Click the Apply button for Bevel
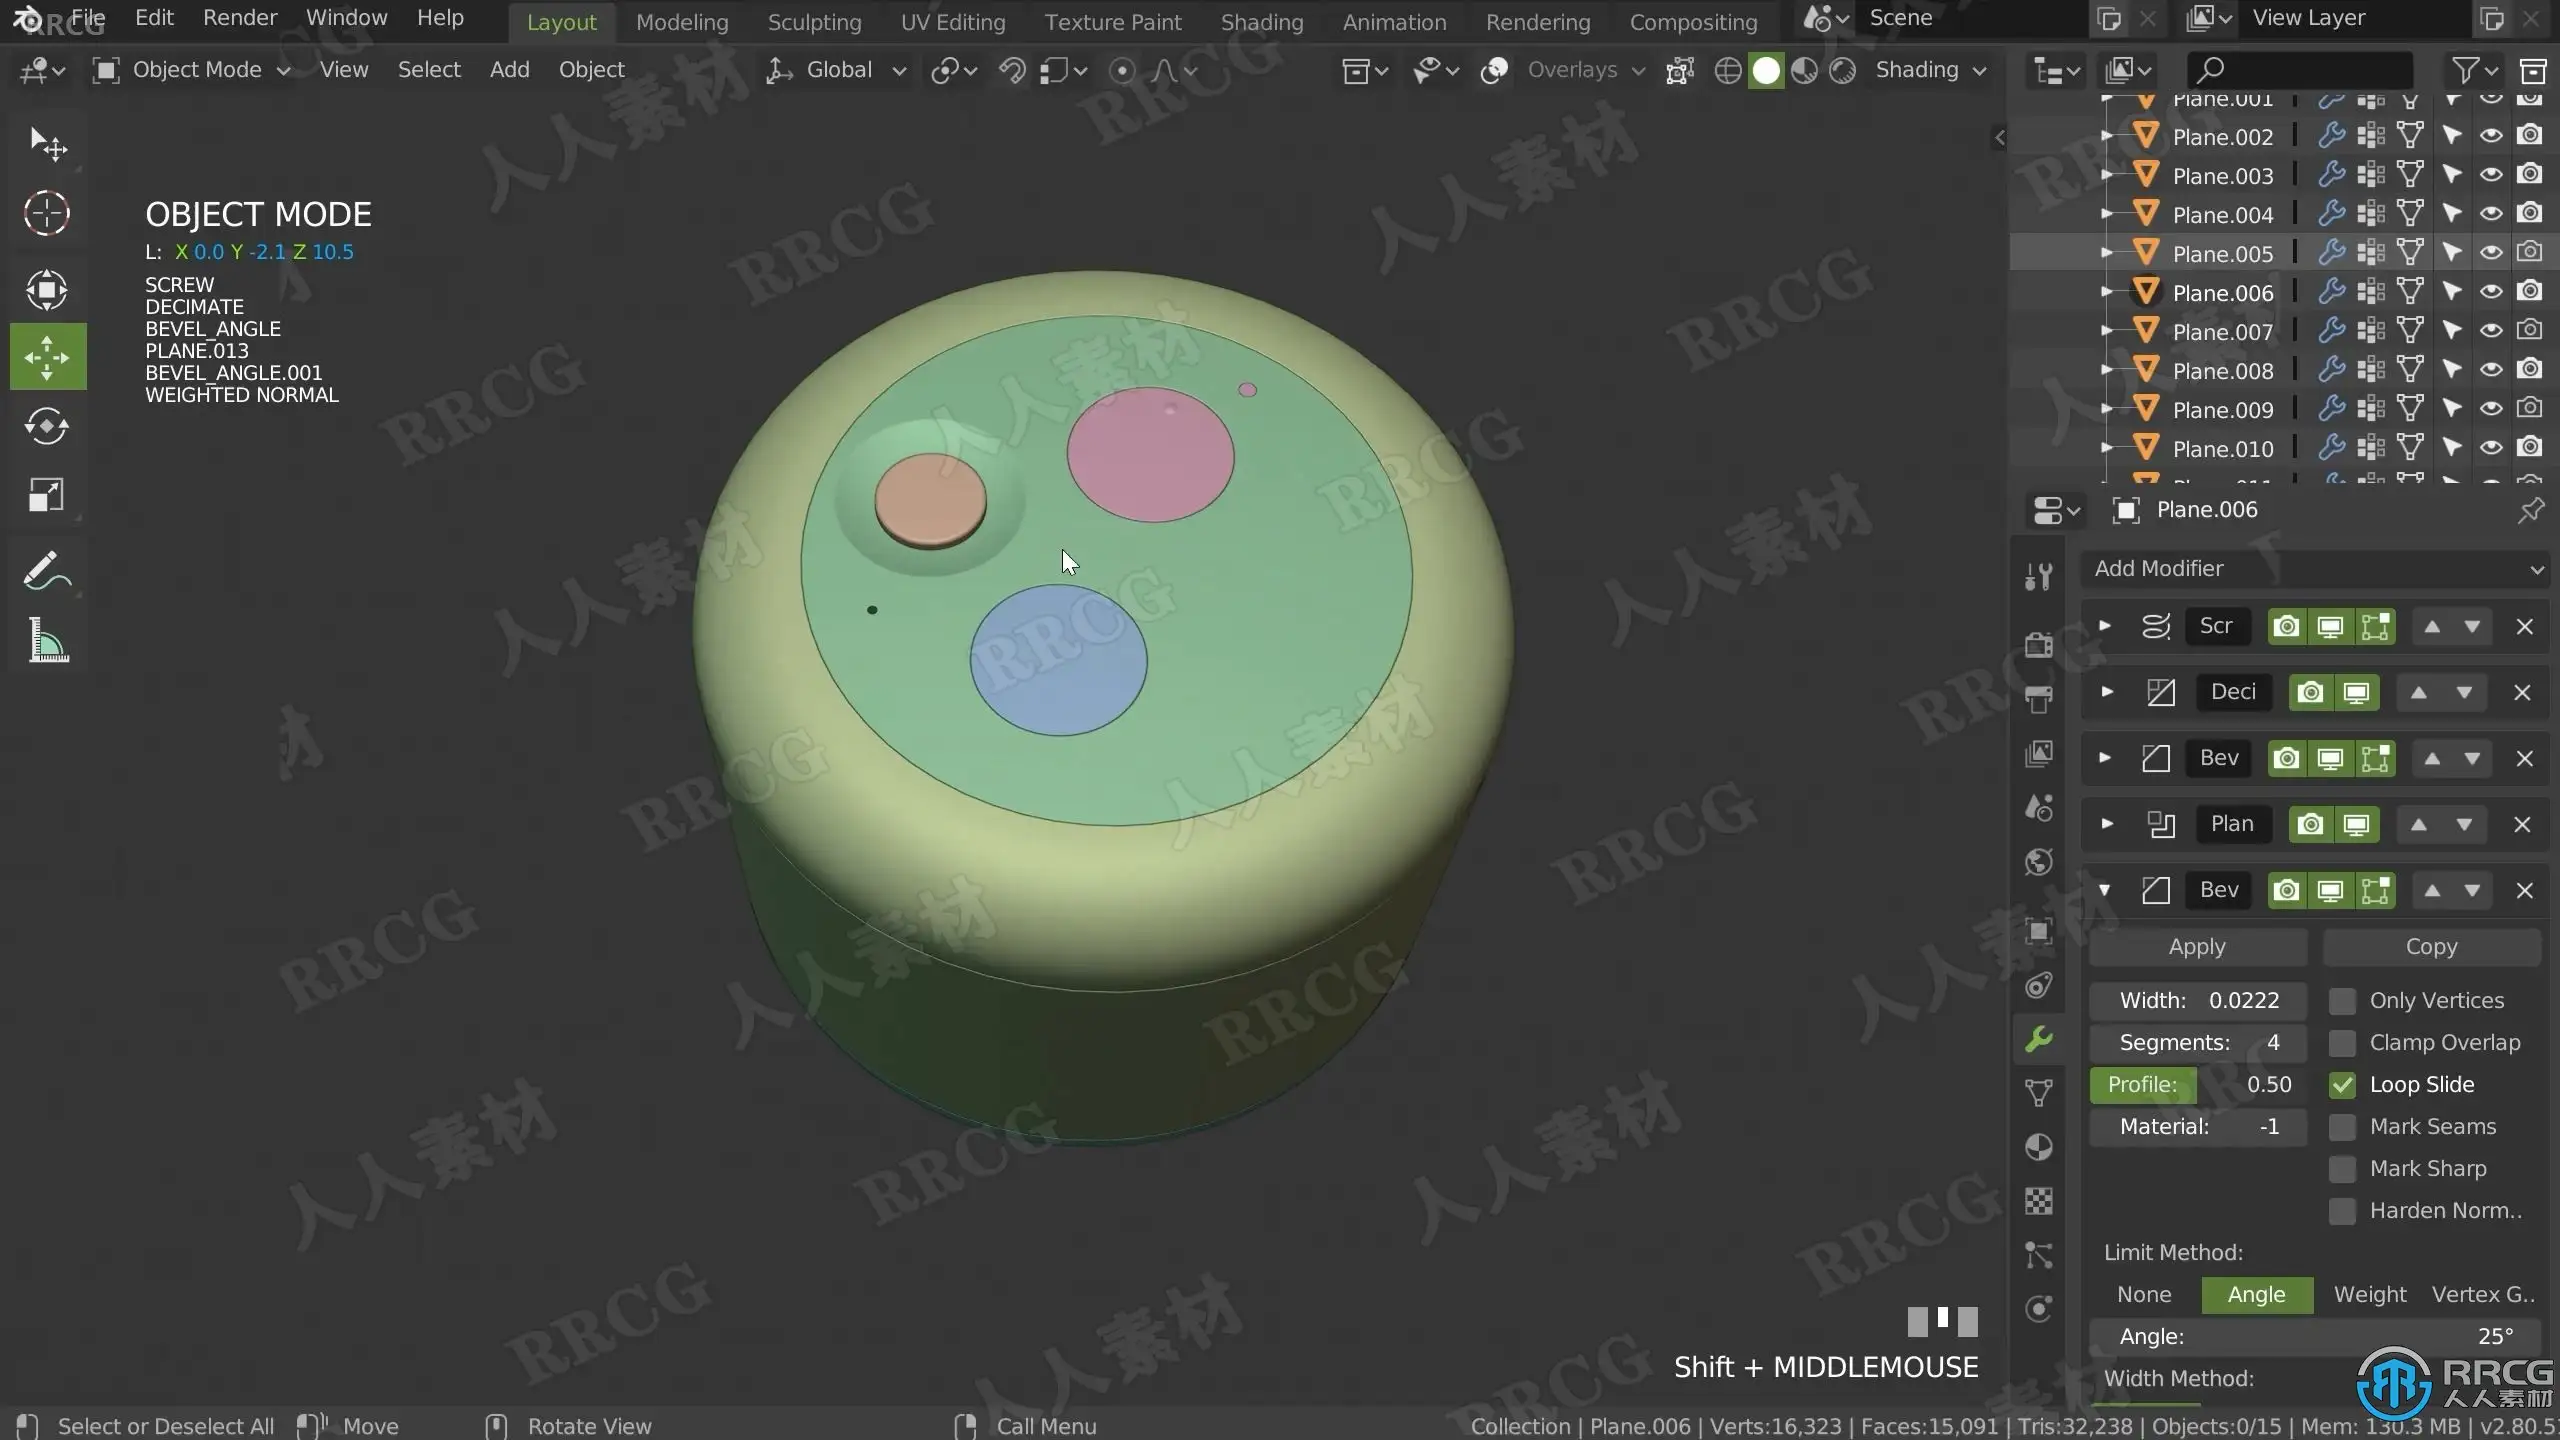2560x1440 pixels. pyautogui.click(x=2197, y=947)
